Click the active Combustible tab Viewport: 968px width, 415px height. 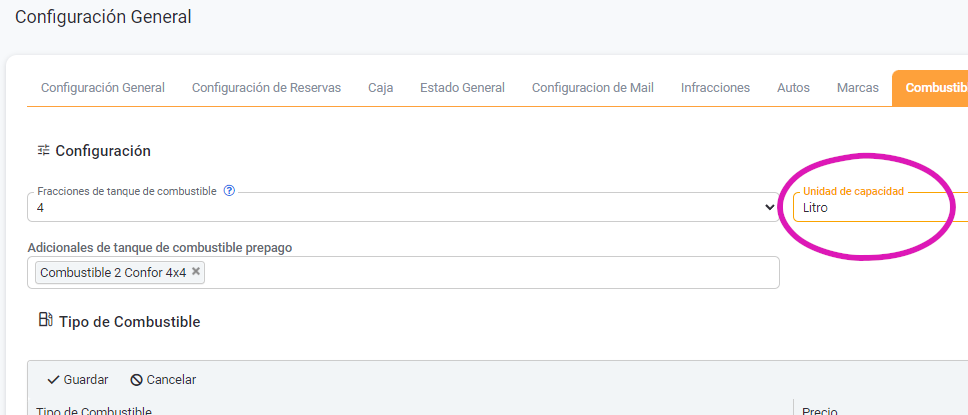[935, 88]
